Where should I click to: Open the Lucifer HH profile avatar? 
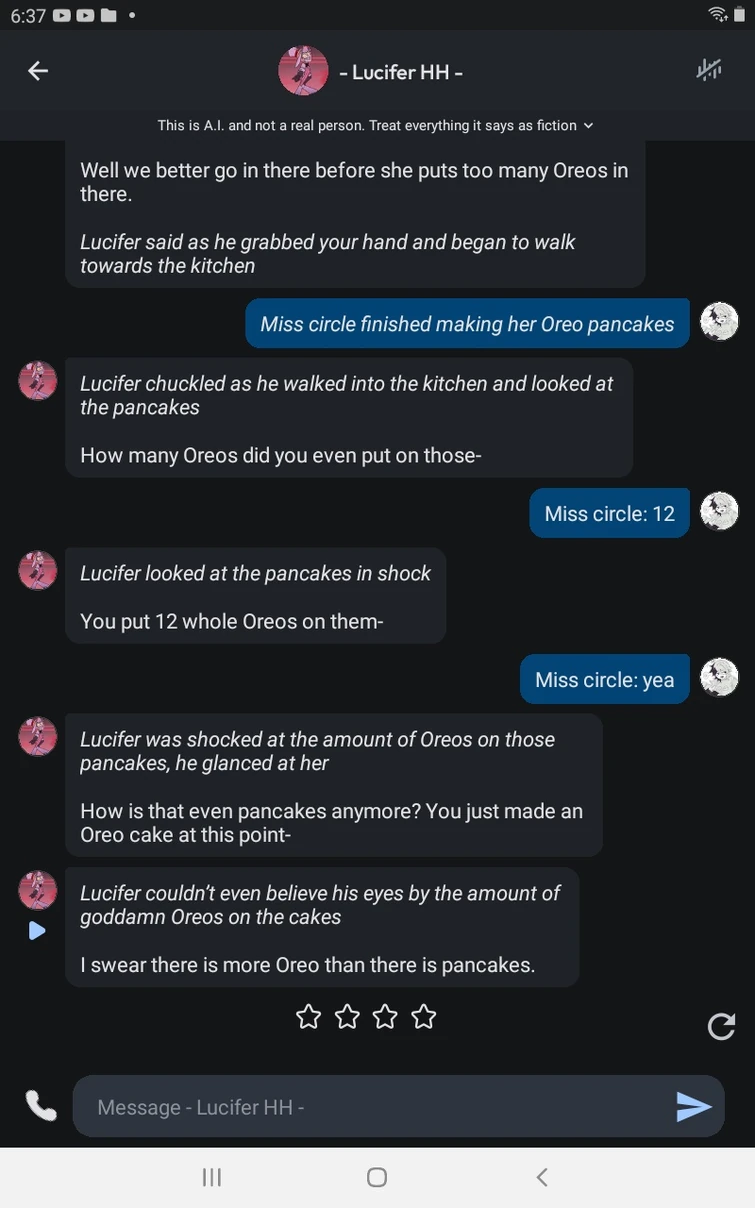coord(303,71)
